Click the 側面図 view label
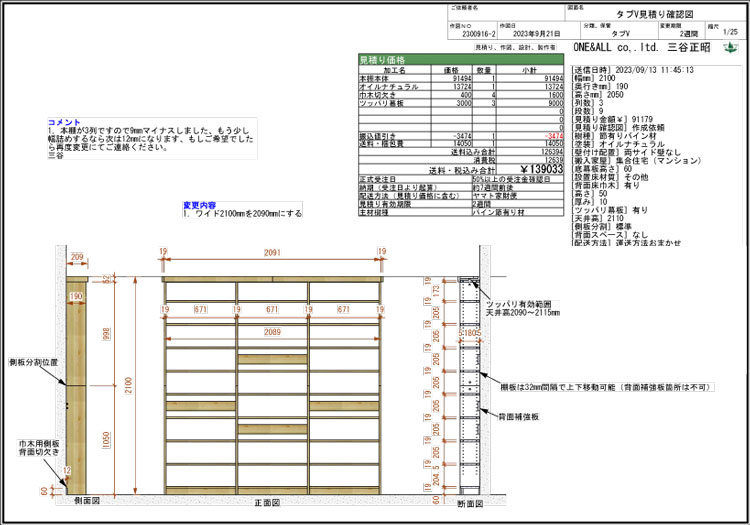This screenshot has width=750, height=525. [x=87, y=501]
